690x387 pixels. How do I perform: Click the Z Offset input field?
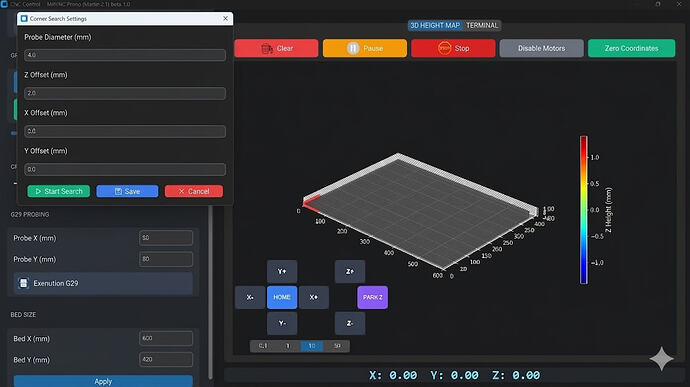coord(125,93)
